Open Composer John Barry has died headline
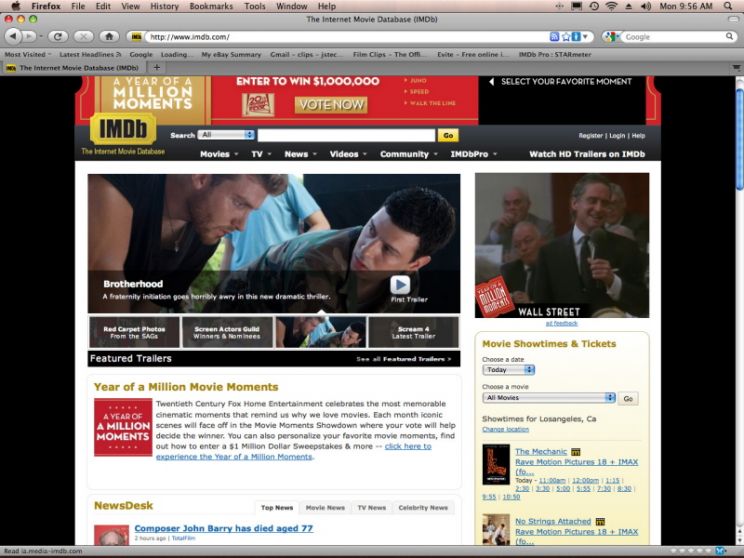Image resolution: width=744 pixels, height=558 pixels. tap(223, 528)
